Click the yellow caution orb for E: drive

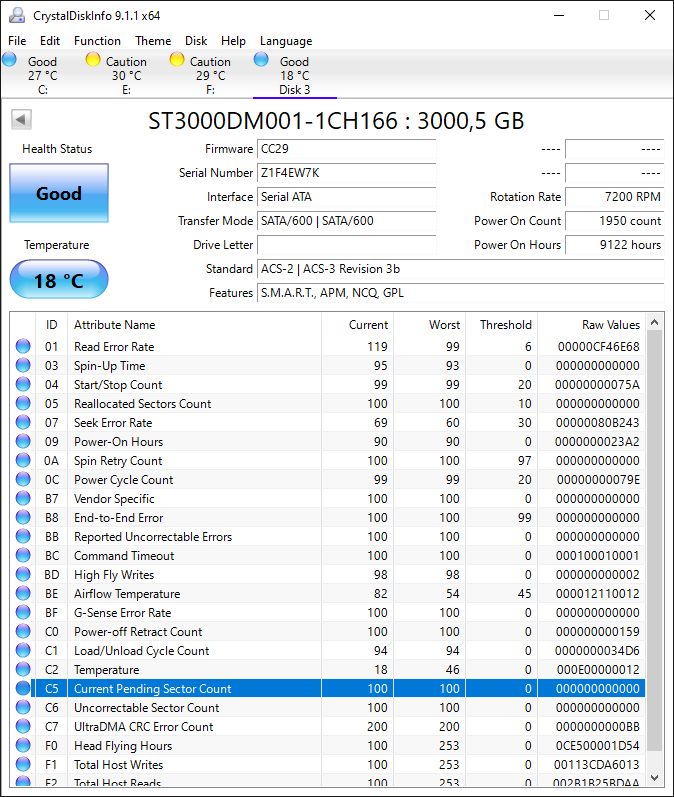pos(93,59)
